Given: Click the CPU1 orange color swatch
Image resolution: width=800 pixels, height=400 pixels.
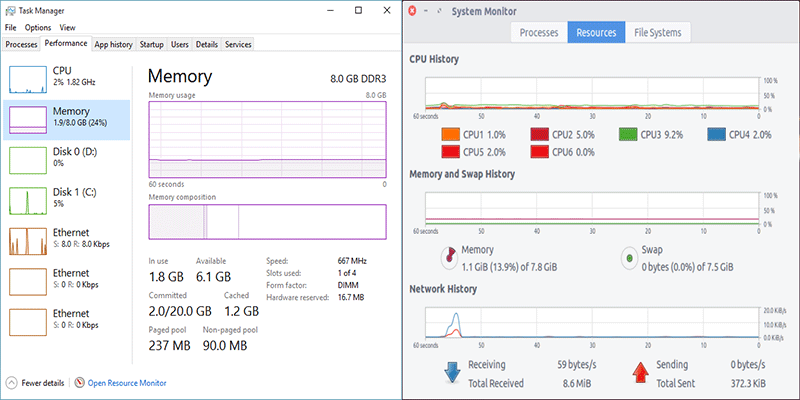Looking at the screenshot, I should [x=451, y=135].
